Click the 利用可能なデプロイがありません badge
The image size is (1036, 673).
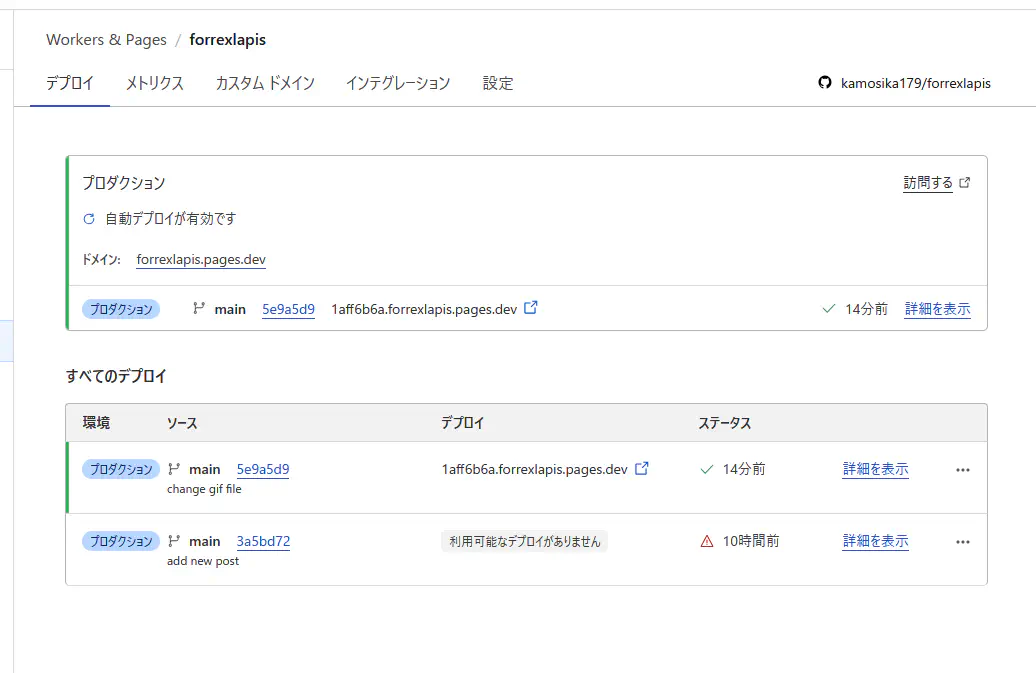pos(524,541)
